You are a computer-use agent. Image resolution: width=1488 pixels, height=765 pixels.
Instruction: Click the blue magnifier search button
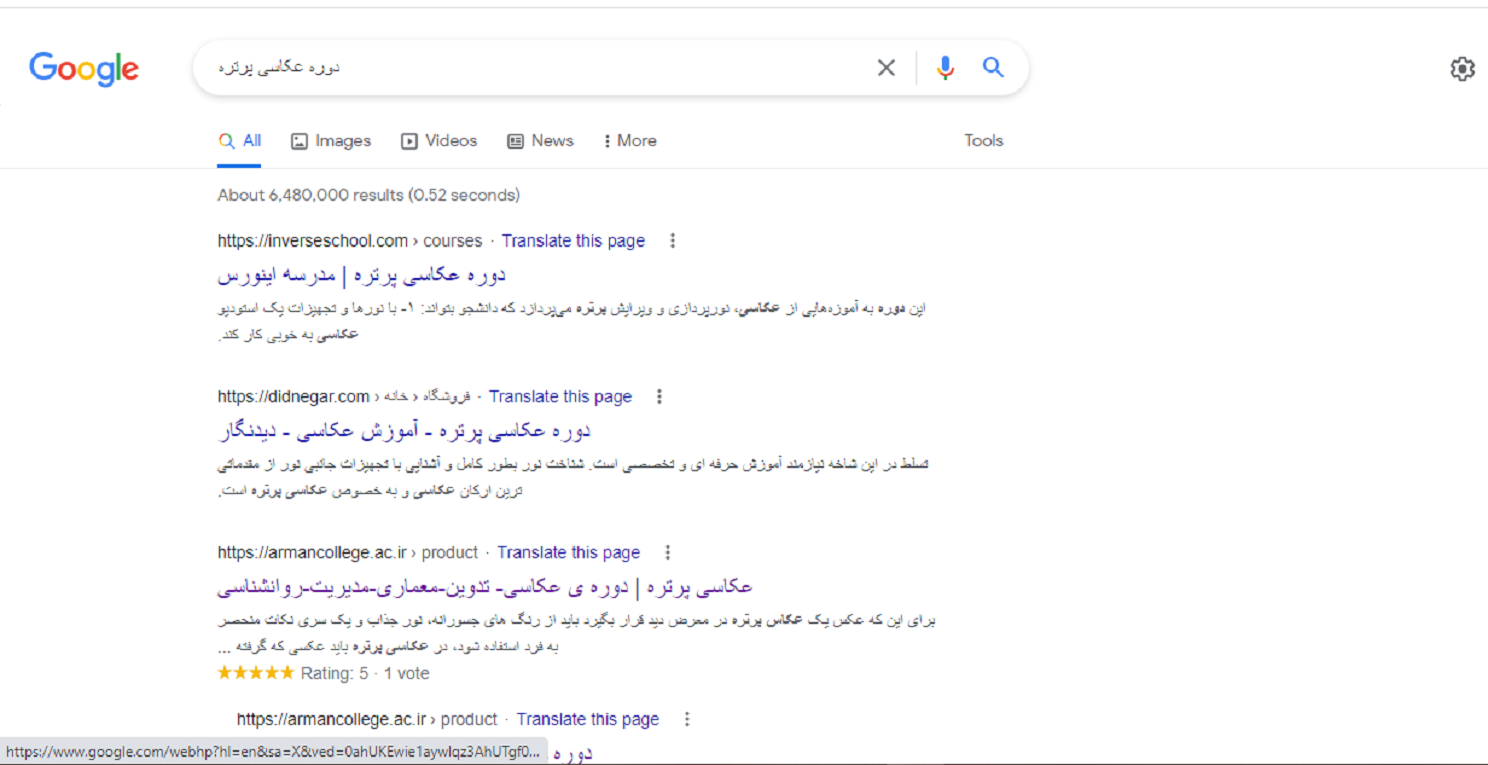[x=993, y=67]
